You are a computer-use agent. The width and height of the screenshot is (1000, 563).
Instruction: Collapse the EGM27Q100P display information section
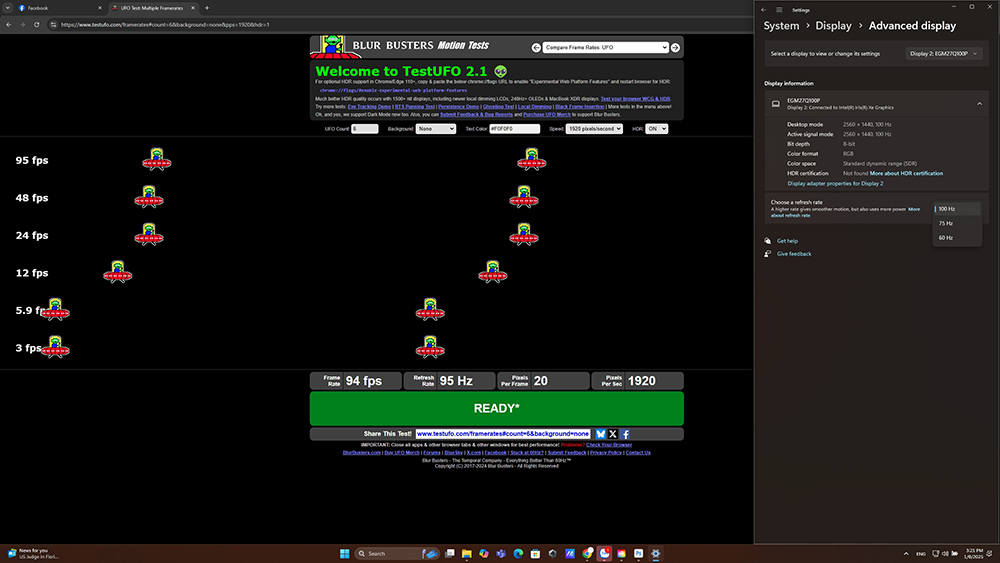pyautogui.click(x=980, y=104)
